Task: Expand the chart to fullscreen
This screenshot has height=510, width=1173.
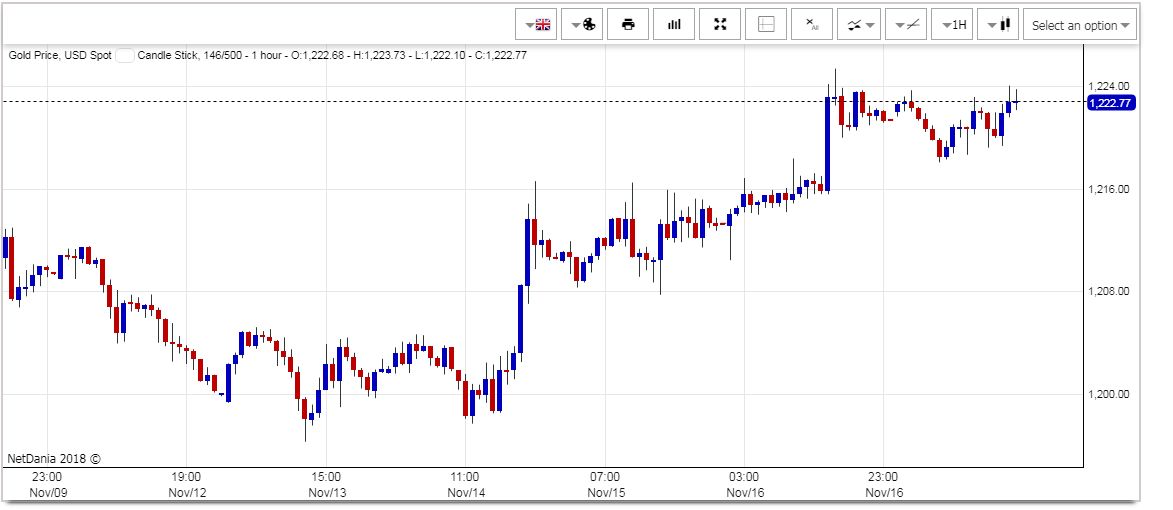Action: click(x=720, y=25)
